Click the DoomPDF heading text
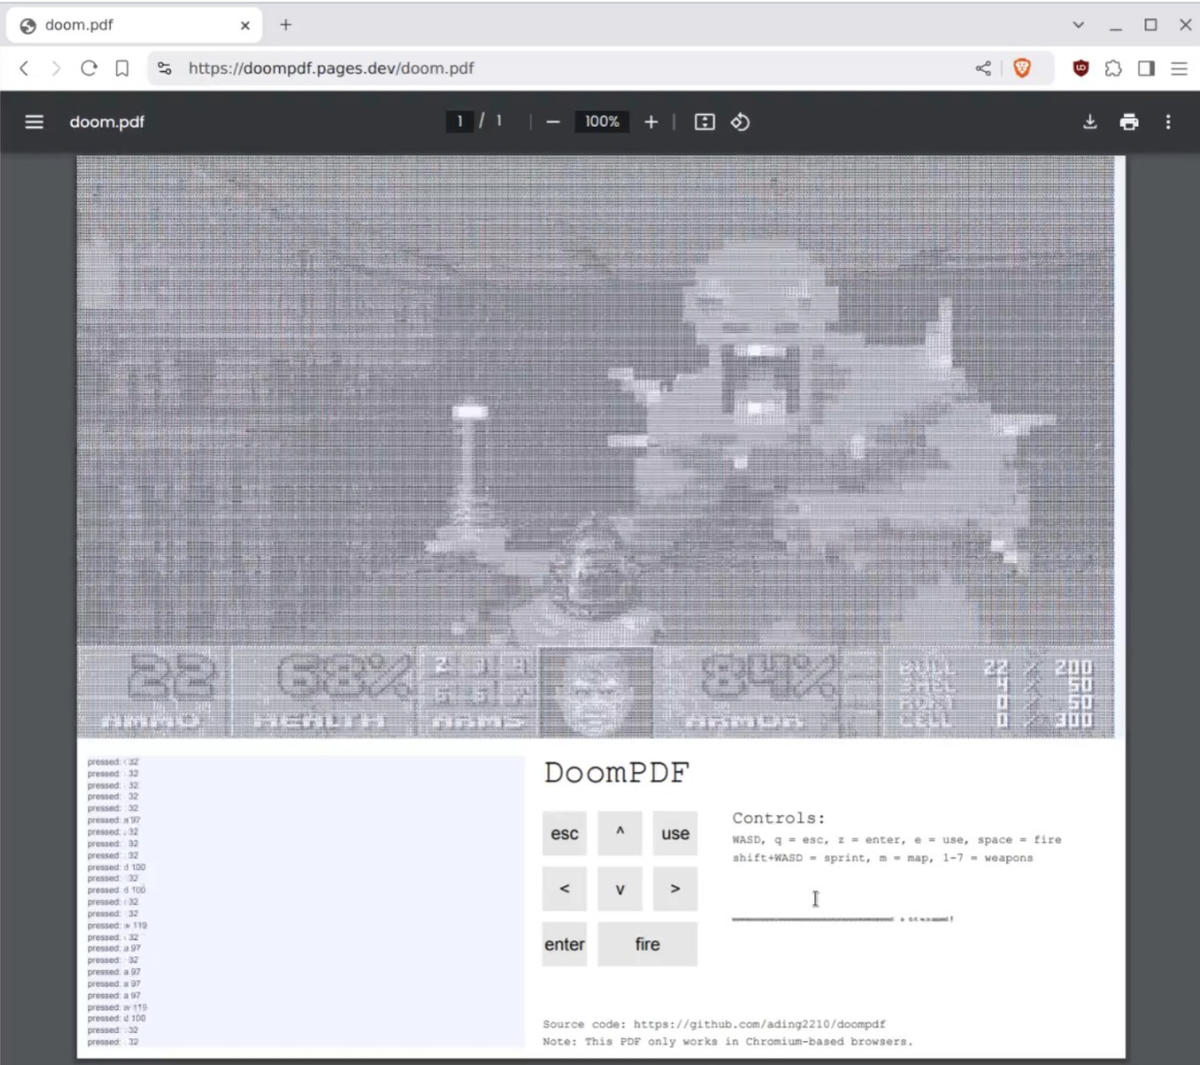Image resolution: width=1200 pixels, height=1065 pixels. coord(617,773)
